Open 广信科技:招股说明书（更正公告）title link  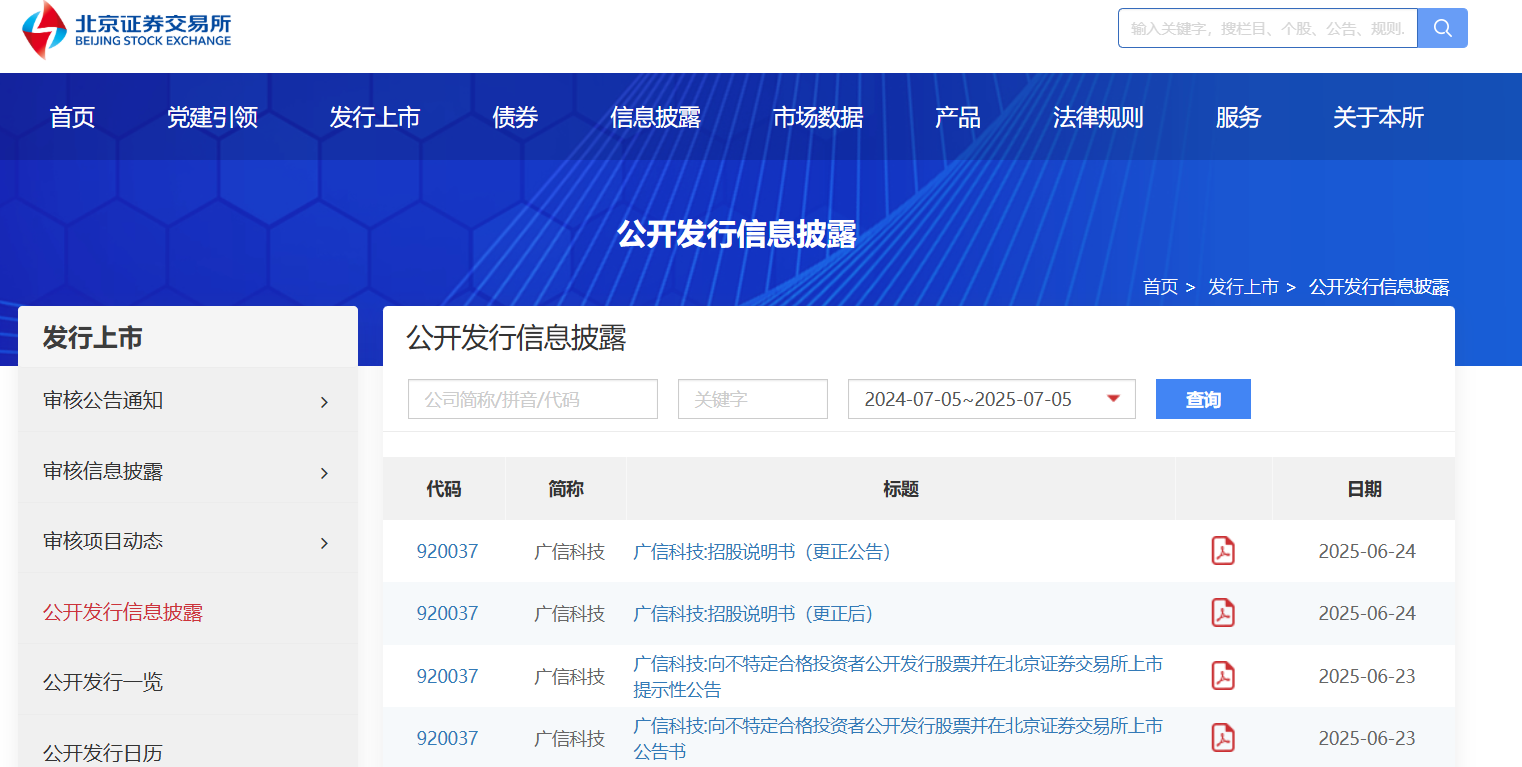tap(762, 551)
